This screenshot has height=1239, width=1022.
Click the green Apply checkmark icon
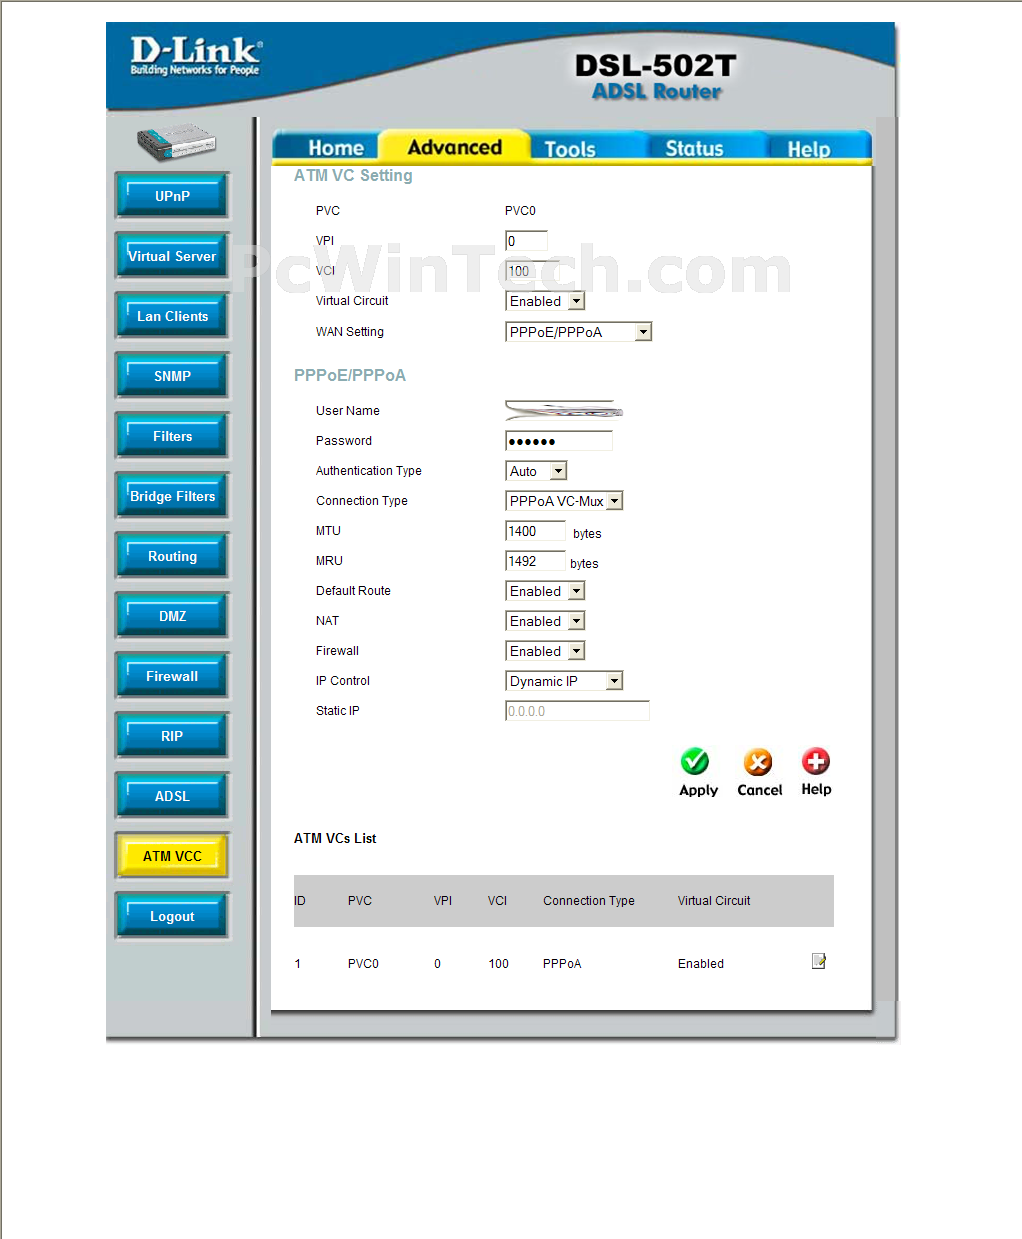[695, 762]
